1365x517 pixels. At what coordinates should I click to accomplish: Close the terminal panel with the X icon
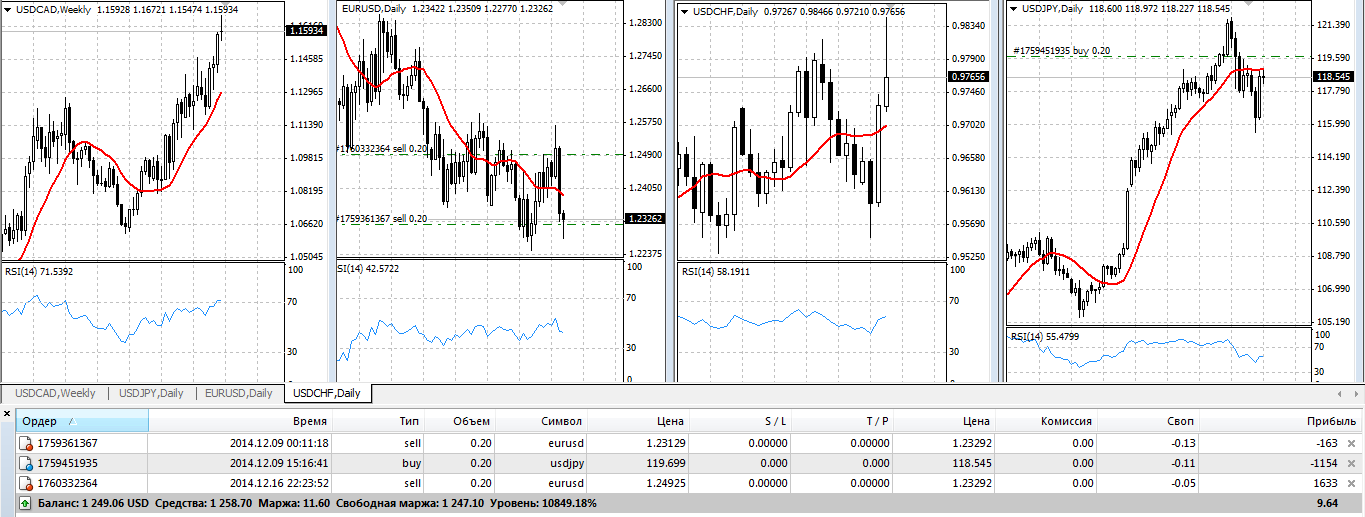tap(7, 412)
